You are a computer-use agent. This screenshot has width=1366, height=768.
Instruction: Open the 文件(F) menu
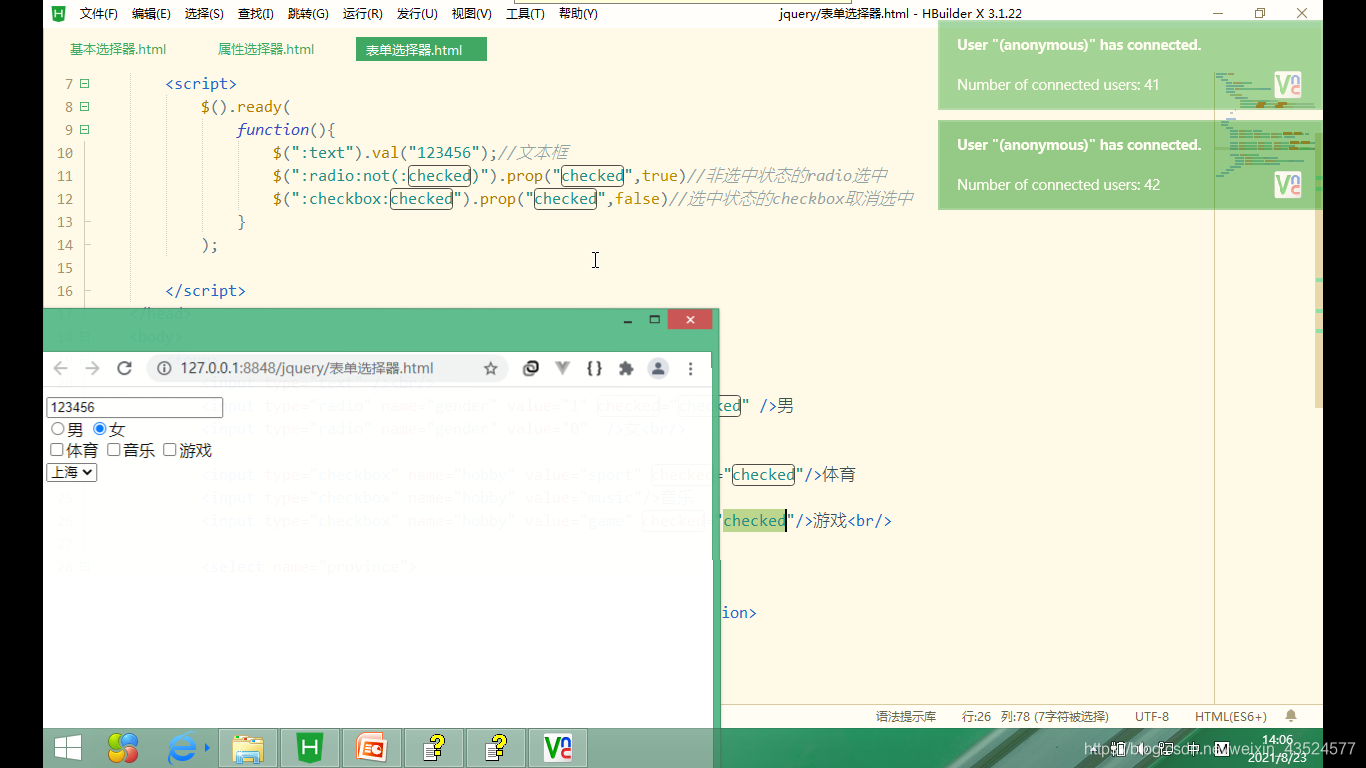[x=98, y=14]
